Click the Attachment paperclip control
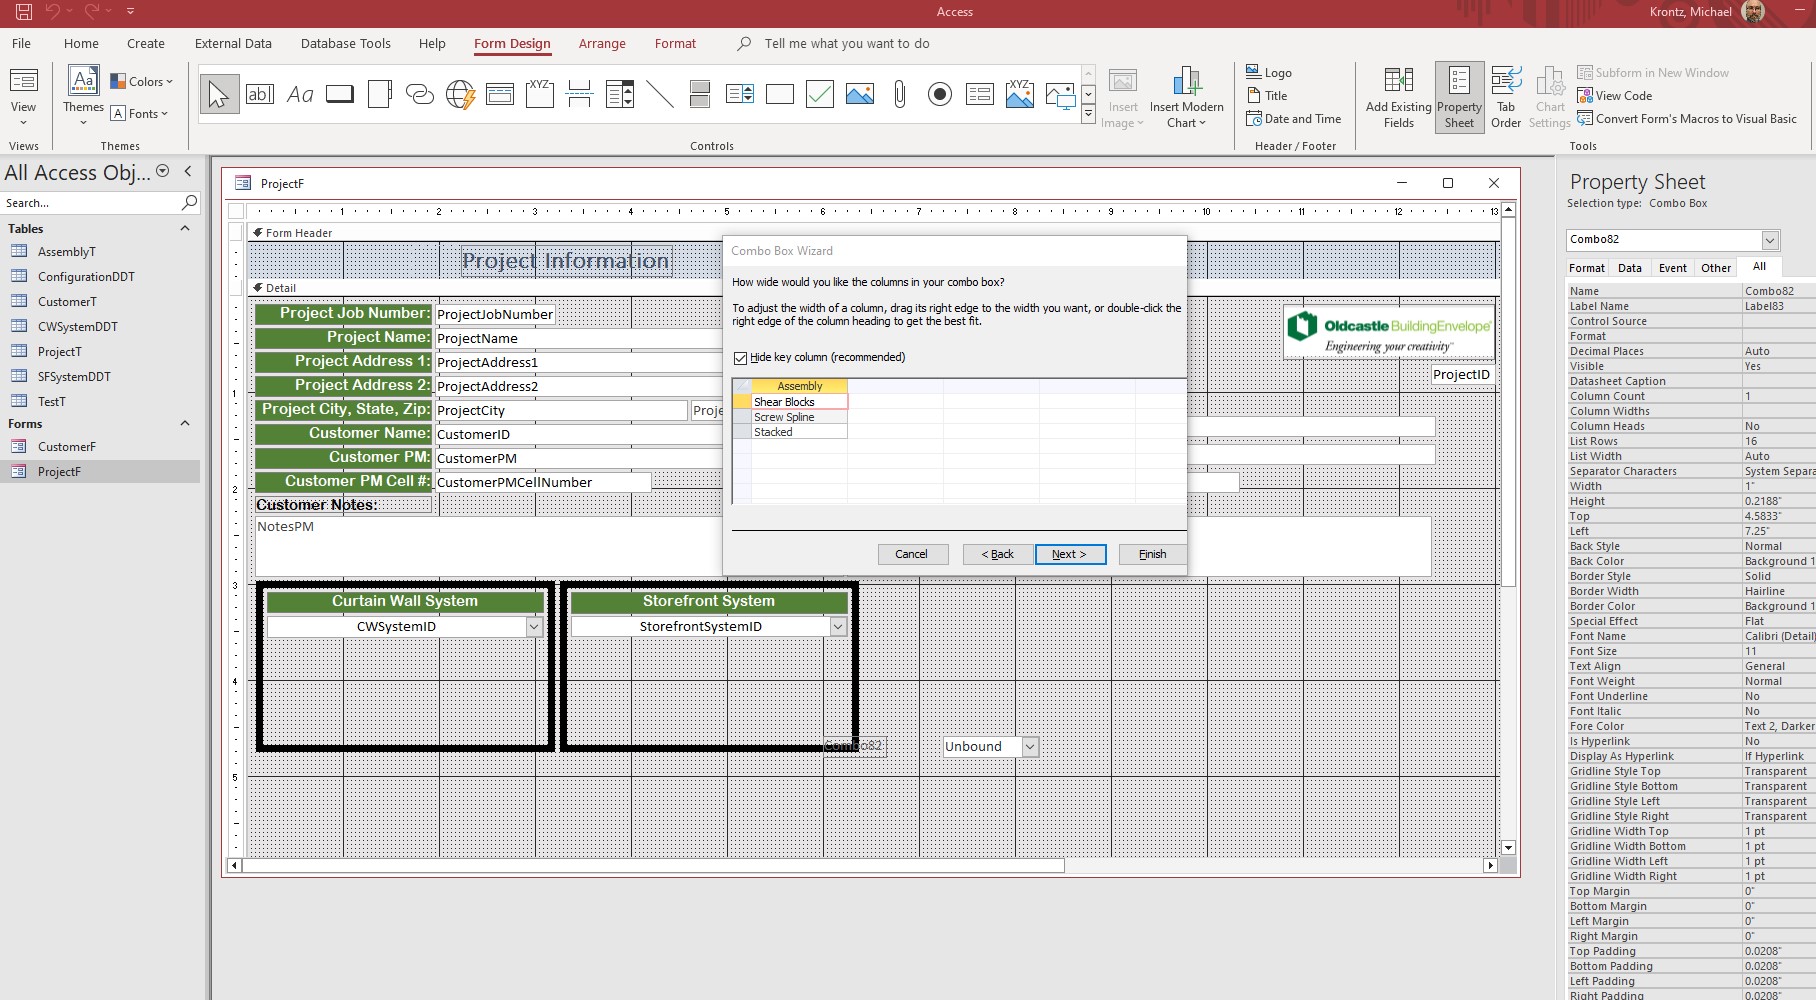This screenshot has width=1816, height=1000. tap(900, 95)
